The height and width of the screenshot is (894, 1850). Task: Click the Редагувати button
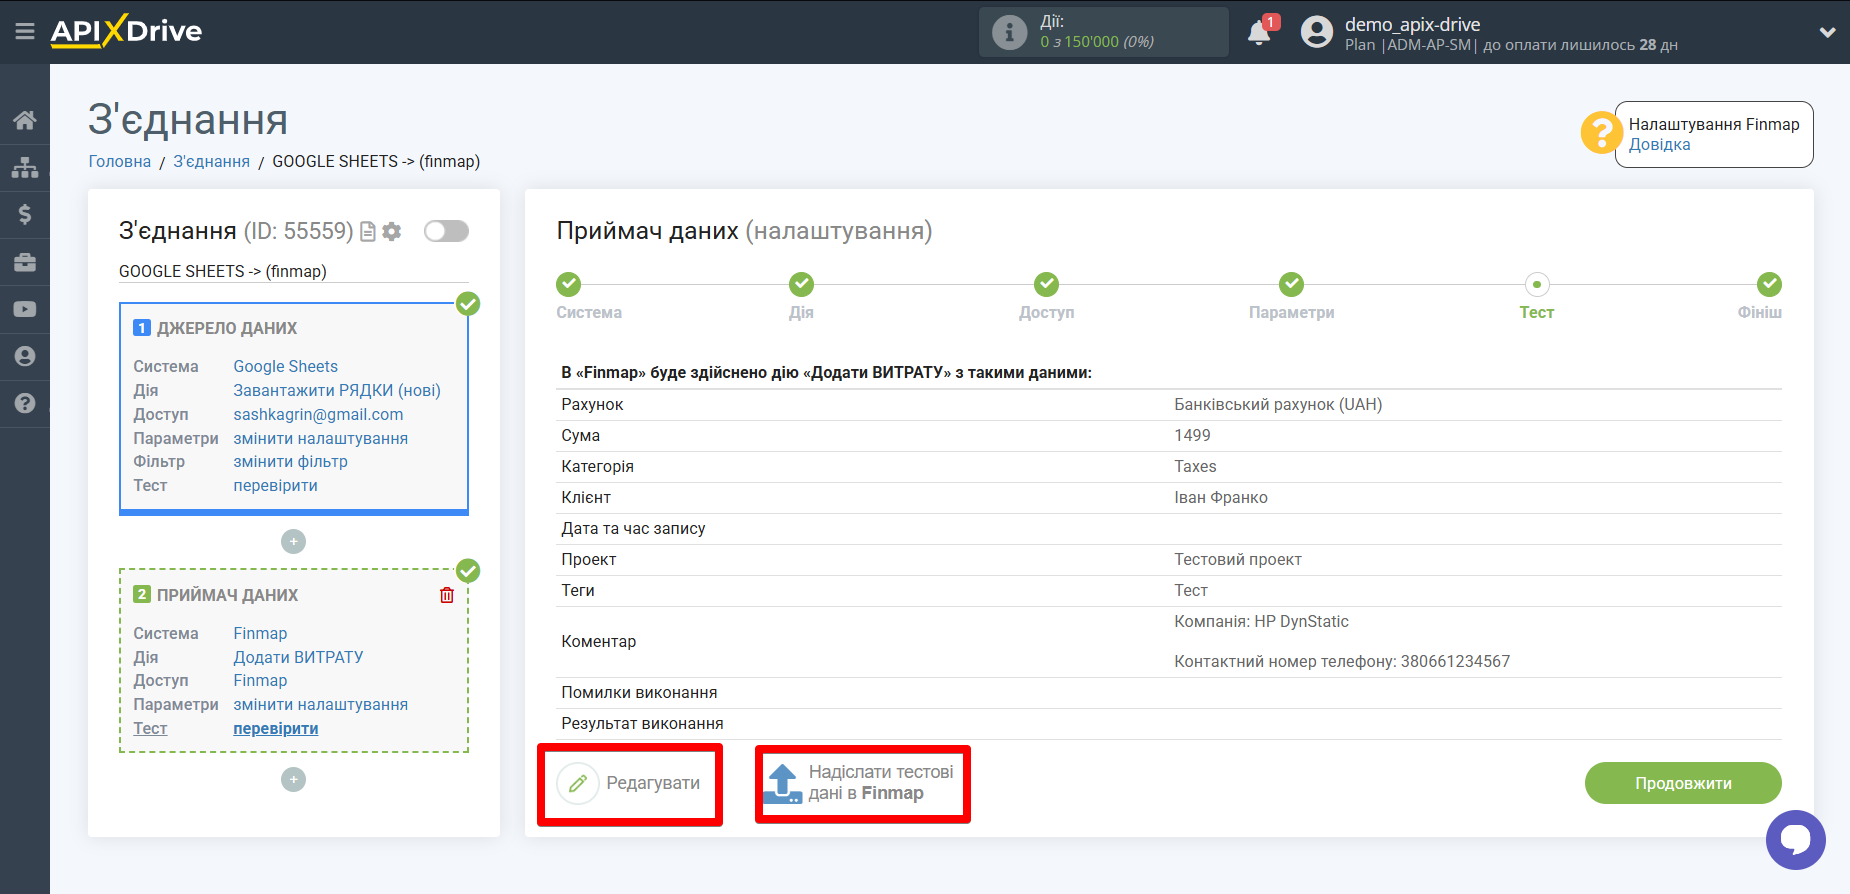pyautogui.click(x=630, y=784)
